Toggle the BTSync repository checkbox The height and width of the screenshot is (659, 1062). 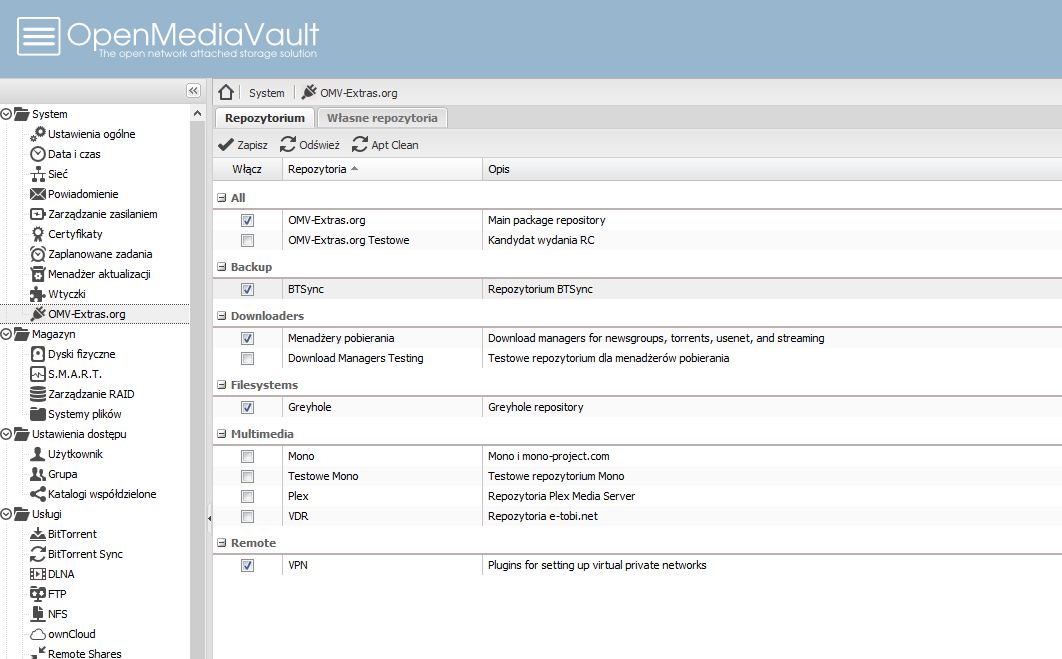click(247, 289)
